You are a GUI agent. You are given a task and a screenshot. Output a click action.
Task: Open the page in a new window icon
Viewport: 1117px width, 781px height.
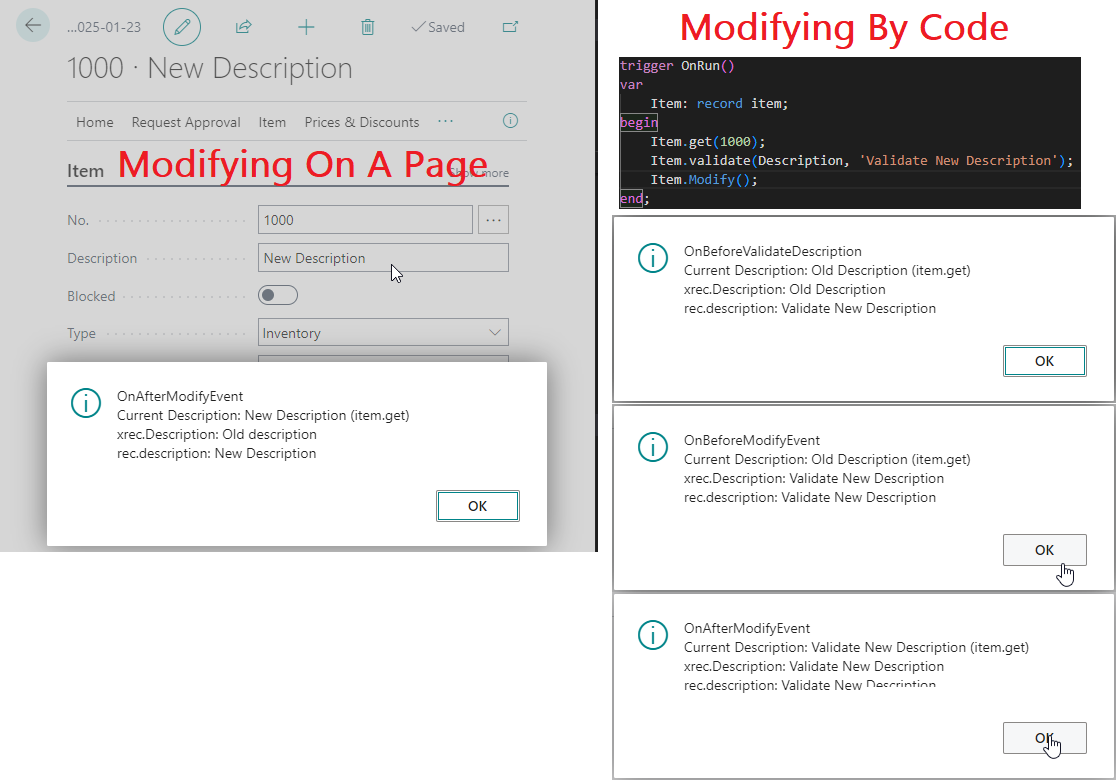[x=510, y=27]
